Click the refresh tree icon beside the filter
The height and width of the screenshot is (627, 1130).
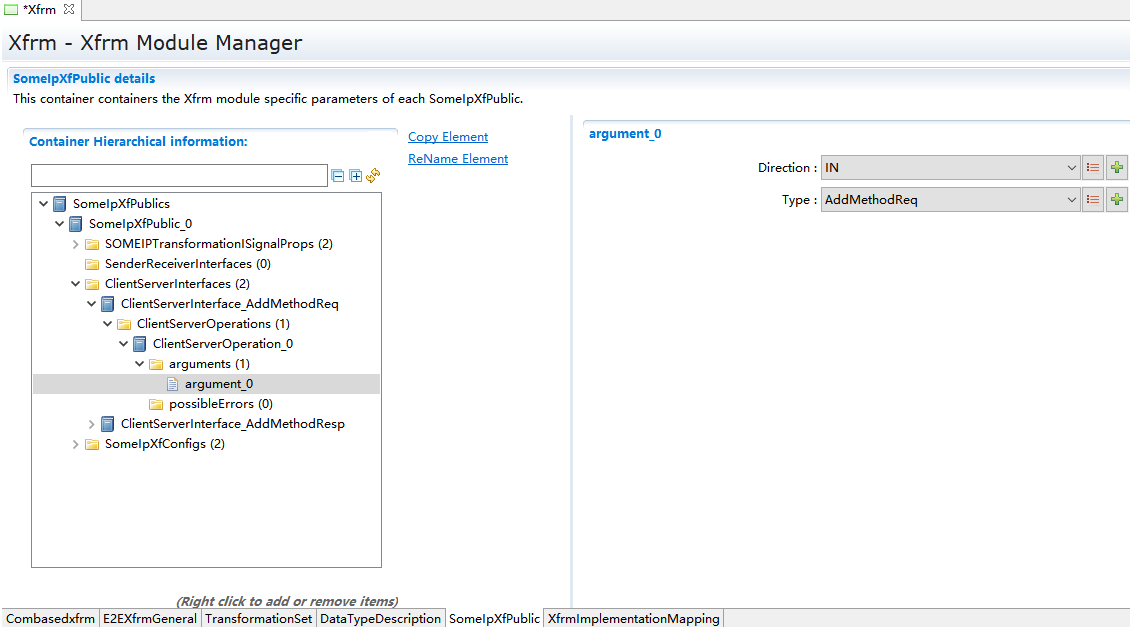pyautogui.click(x=373, y=176)
